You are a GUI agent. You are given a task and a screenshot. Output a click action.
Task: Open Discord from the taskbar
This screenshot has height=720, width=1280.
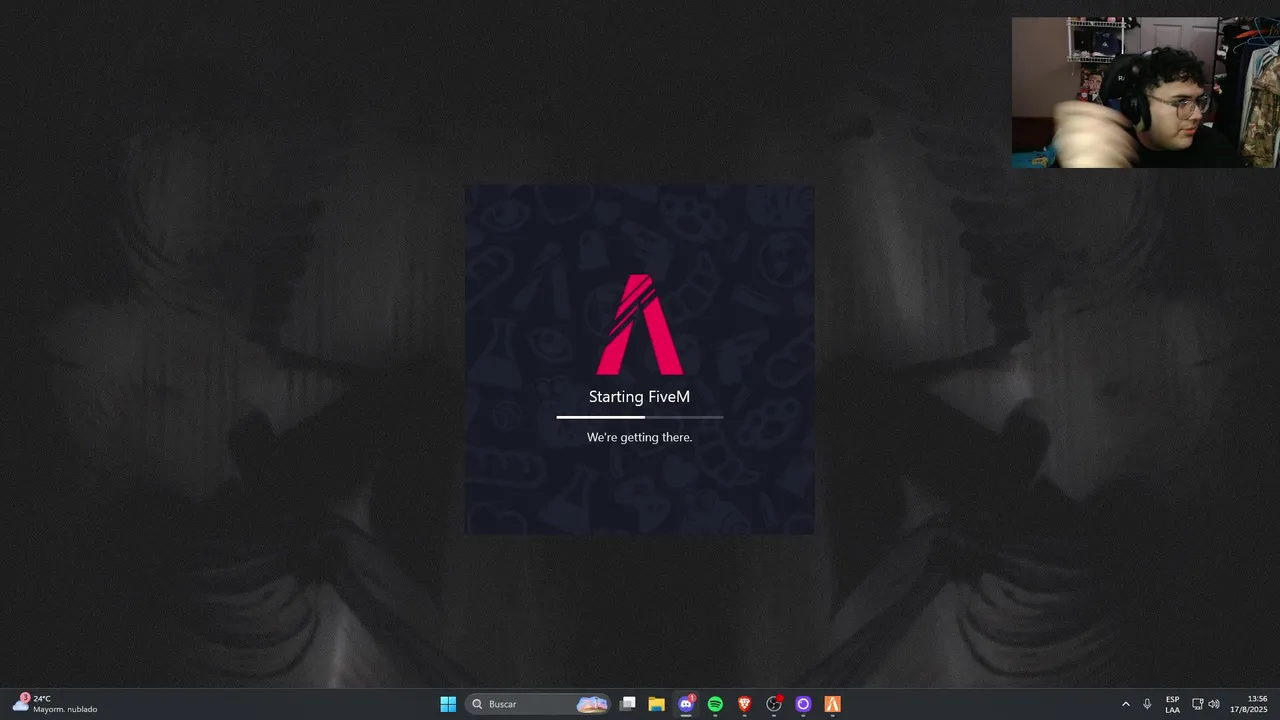[x=686, y=704]
